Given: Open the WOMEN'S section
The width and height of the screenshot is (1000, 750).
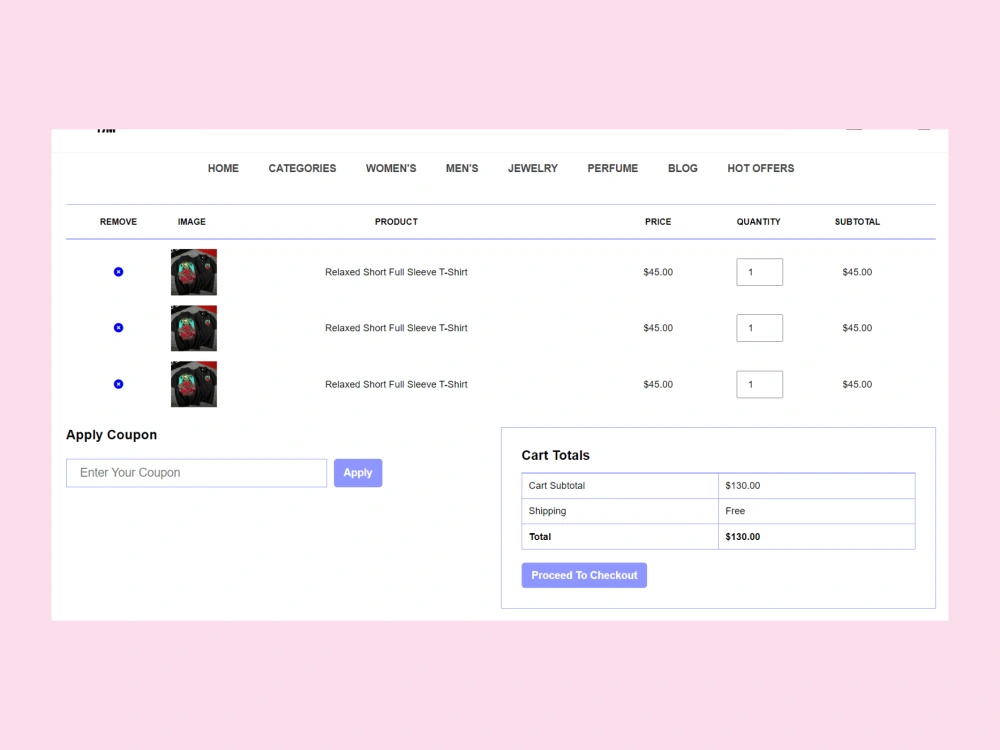Looking at the screenshot, I should [391, 168].
